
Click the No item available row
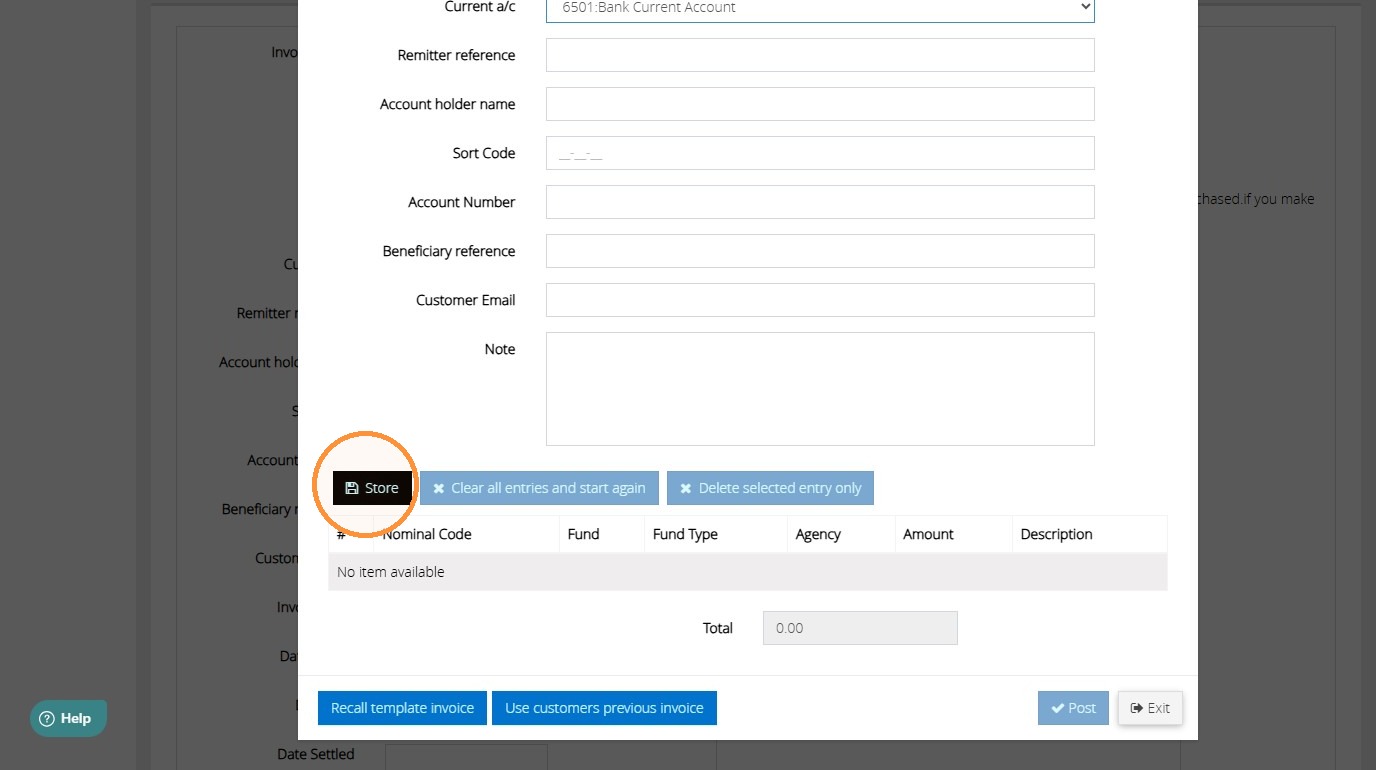click(x=748, y=572)
